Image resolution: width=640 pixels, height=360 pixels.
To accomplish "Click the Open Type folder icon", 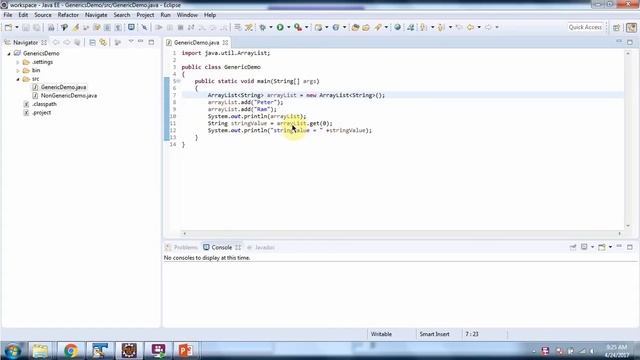I will pyautogui.click(x=356, y=27).
